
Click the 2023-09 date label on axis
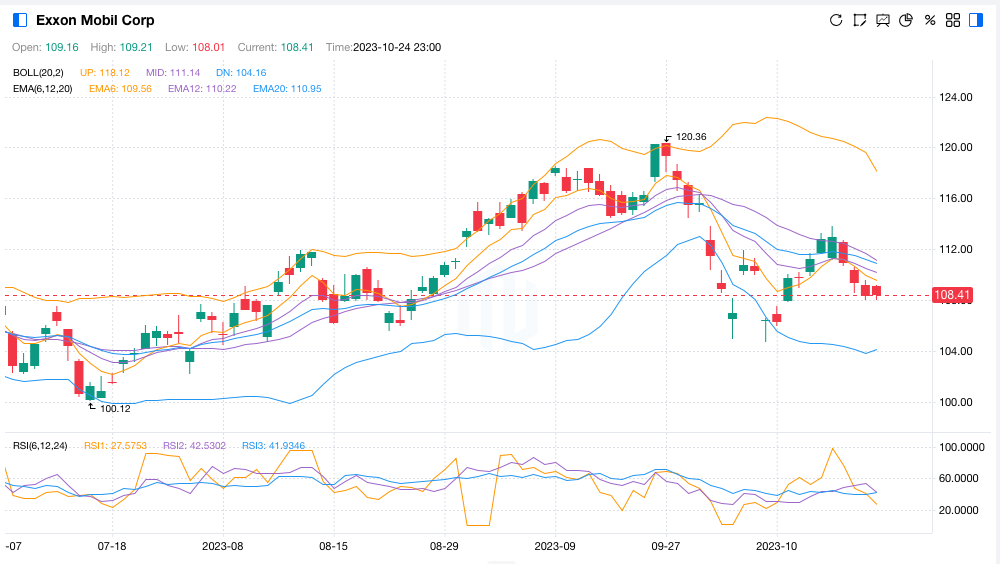[555, 547]
